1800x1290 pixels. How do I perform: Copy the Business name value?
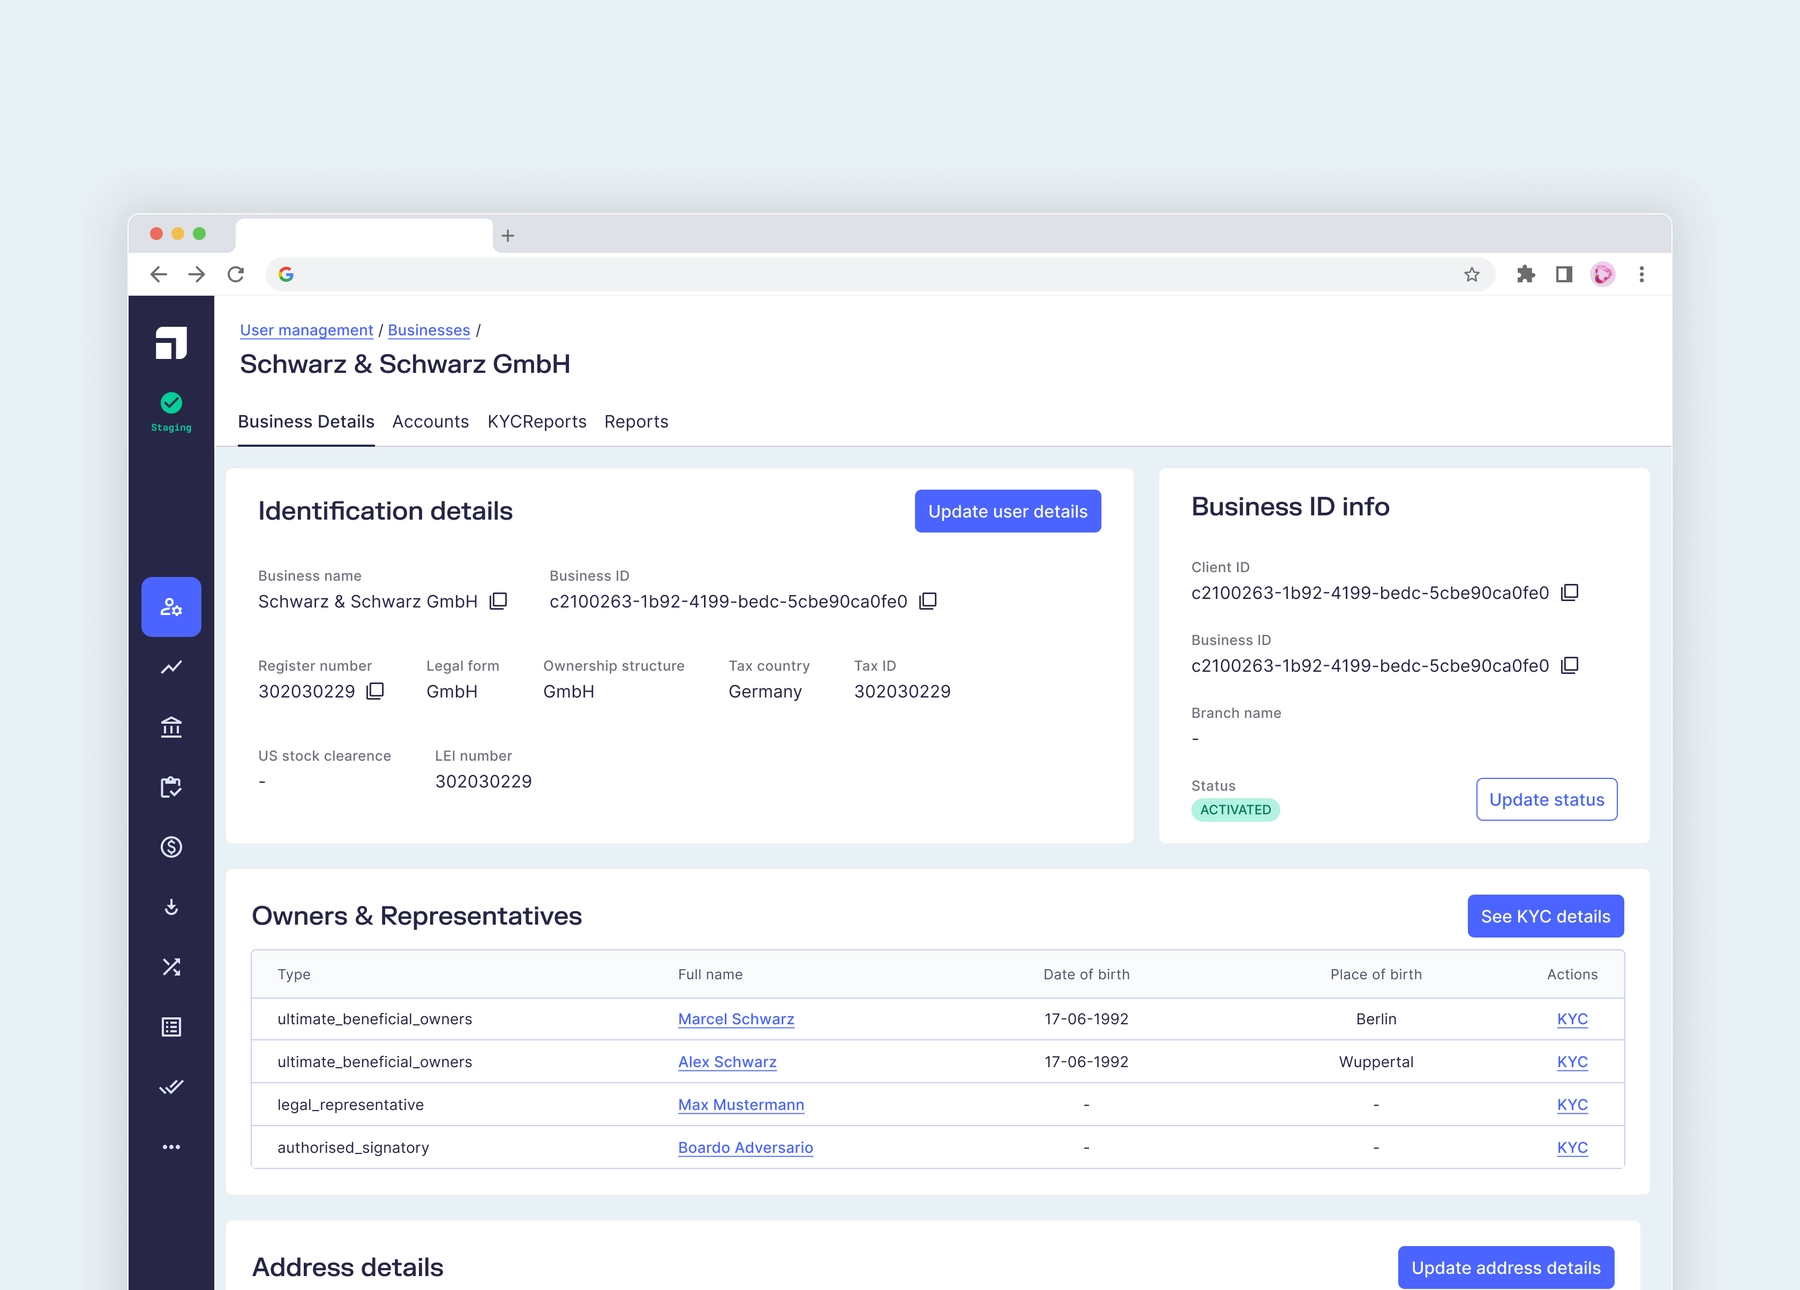point(498,601)
